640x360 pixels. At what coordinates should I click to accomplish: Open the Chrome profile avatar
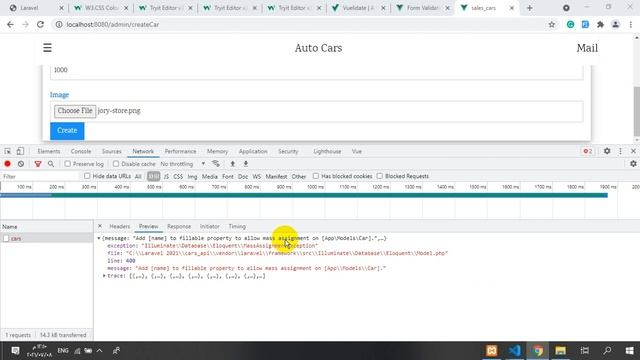pos(616,24)
